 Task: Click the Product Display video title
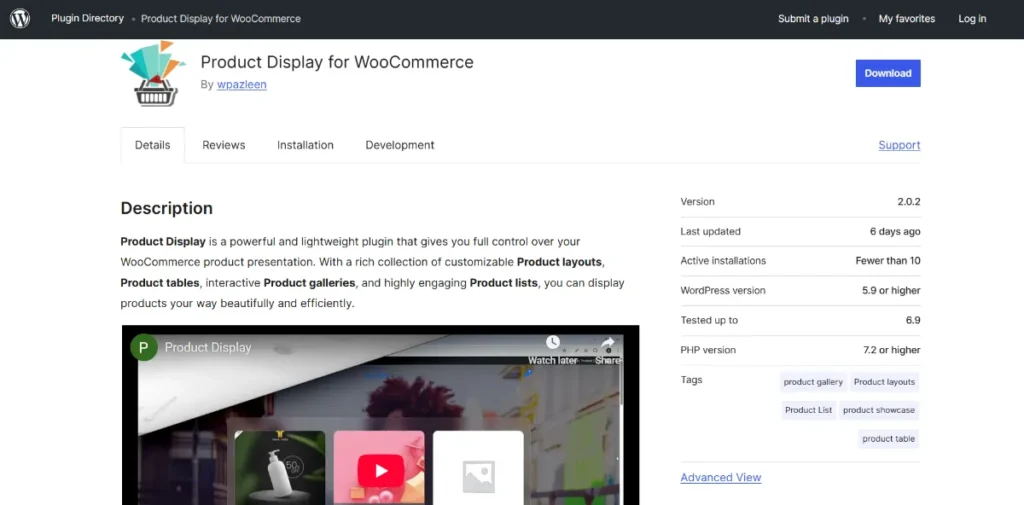pyautogui.click(x=208, y=348)
